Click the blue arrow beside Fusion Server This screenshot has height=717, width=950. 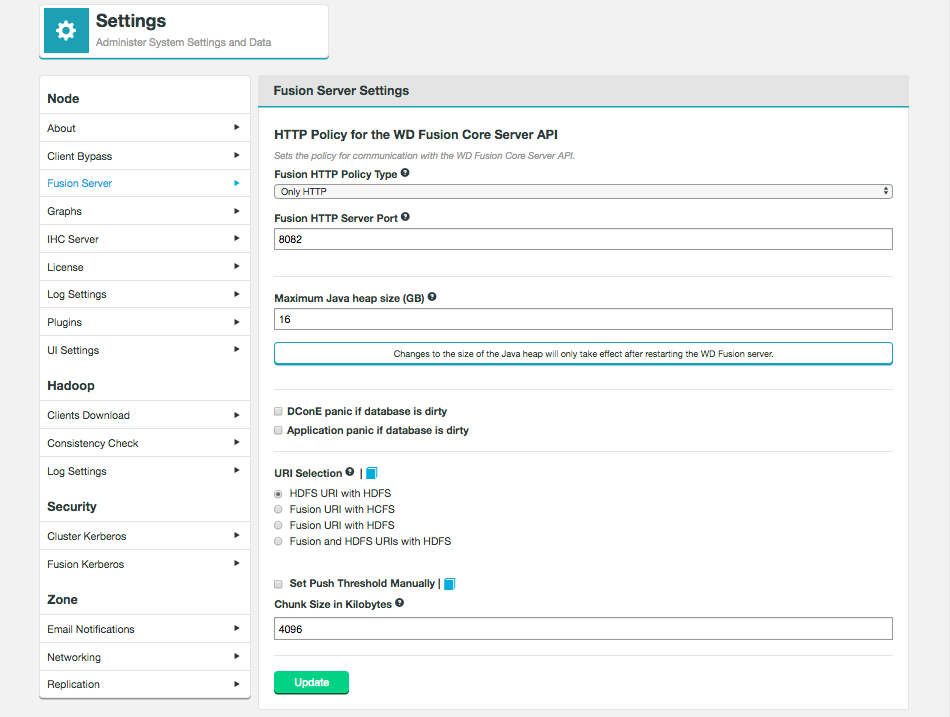tap(236, 183)
